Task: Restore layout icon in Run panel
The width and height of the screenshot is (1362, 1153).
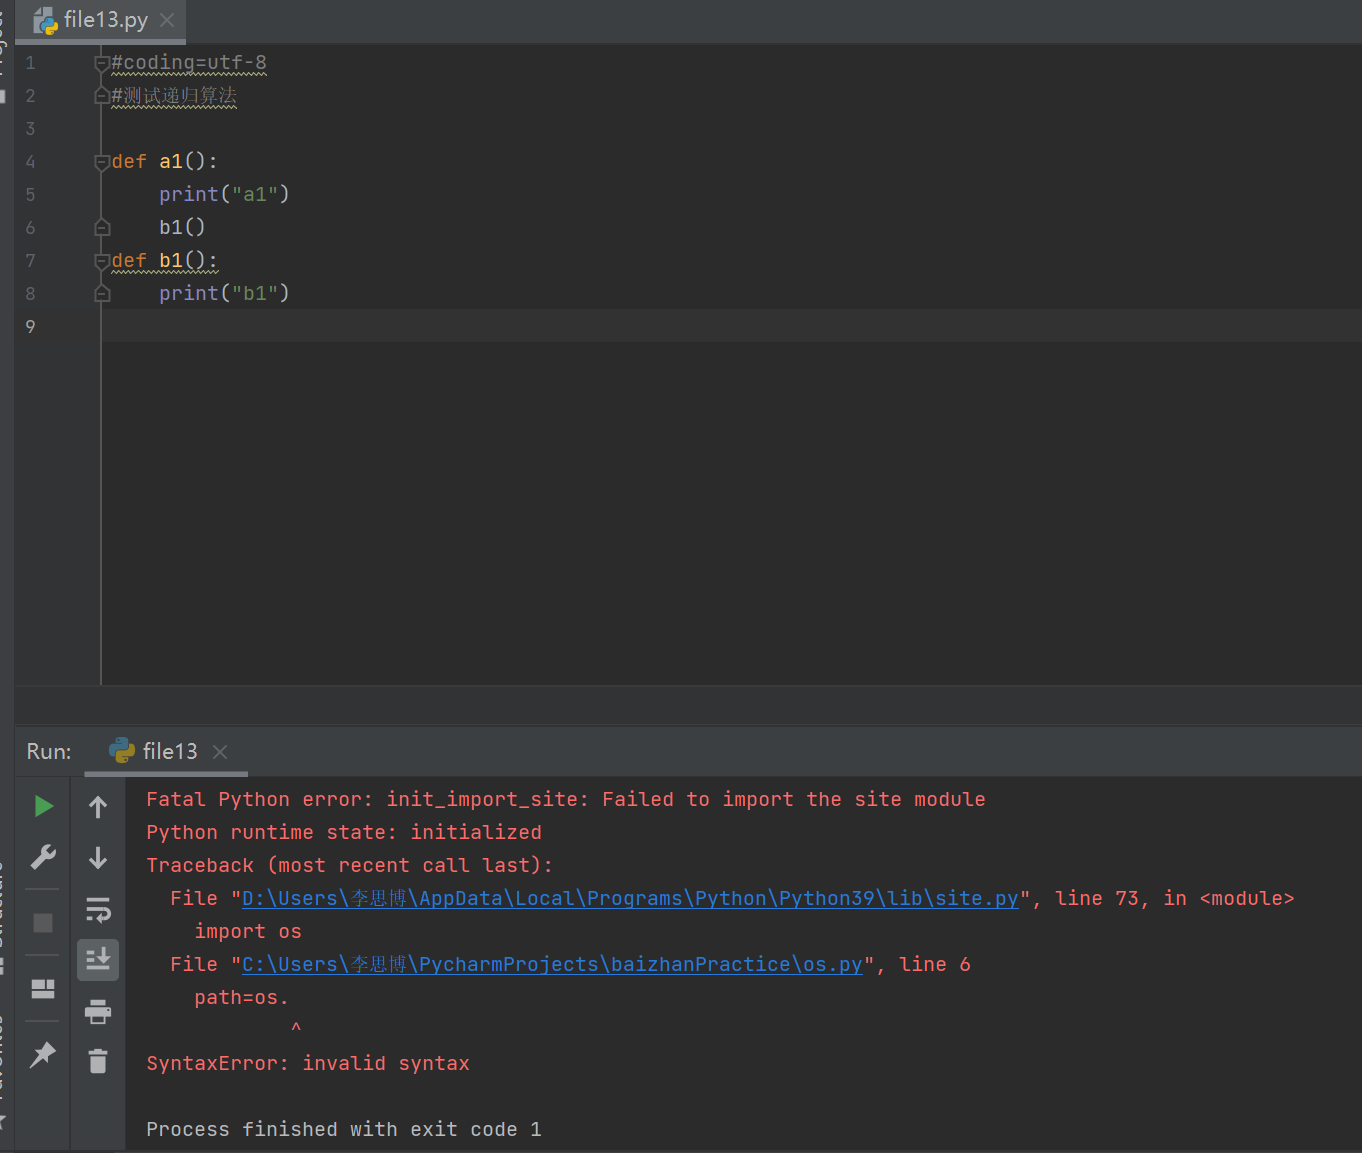Action: (43, 989)
